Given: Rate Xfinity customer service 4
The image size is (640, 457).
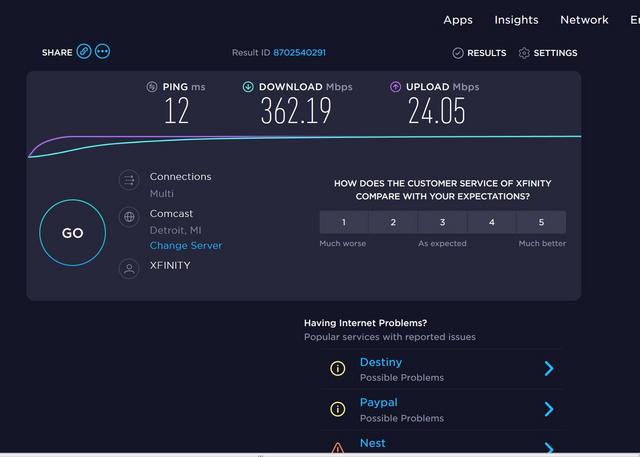Looking at the screenshot, I should tap(492, 222).
